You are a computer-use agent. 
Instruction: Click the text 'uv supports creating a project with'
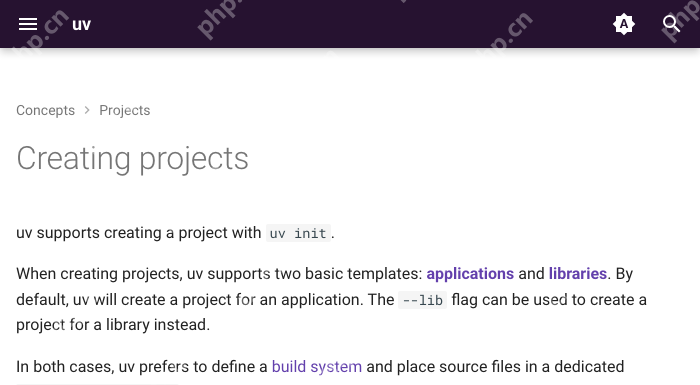(138, 233)
